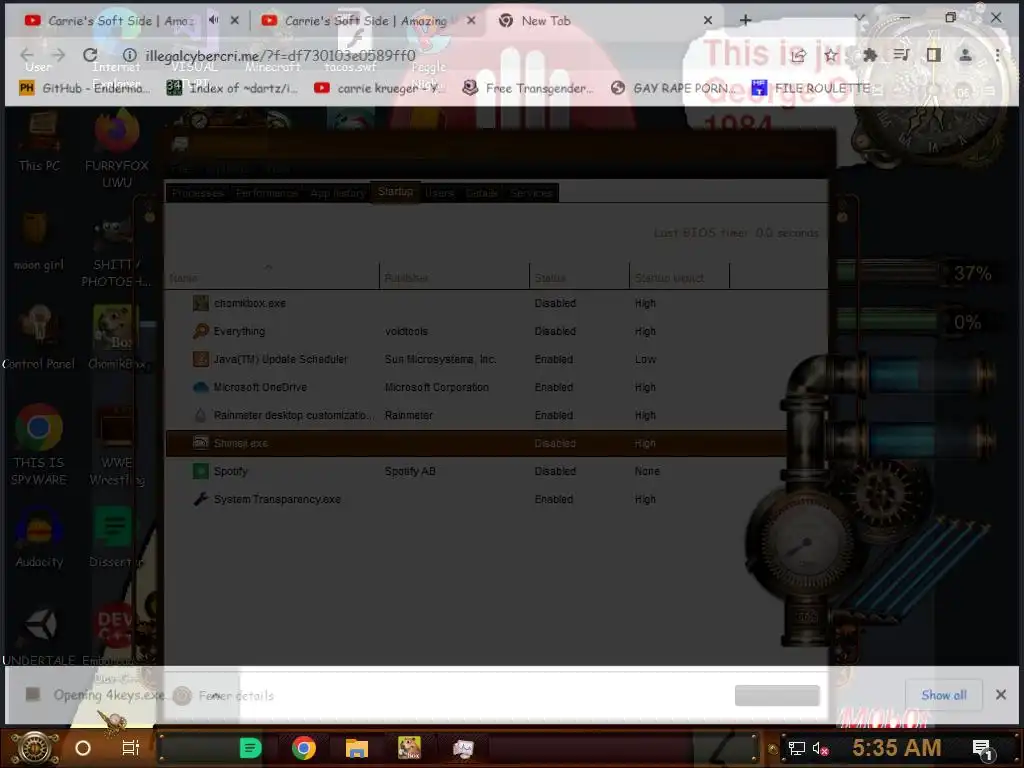Open the Details tab in Task Manager

(x=482, y=193)
